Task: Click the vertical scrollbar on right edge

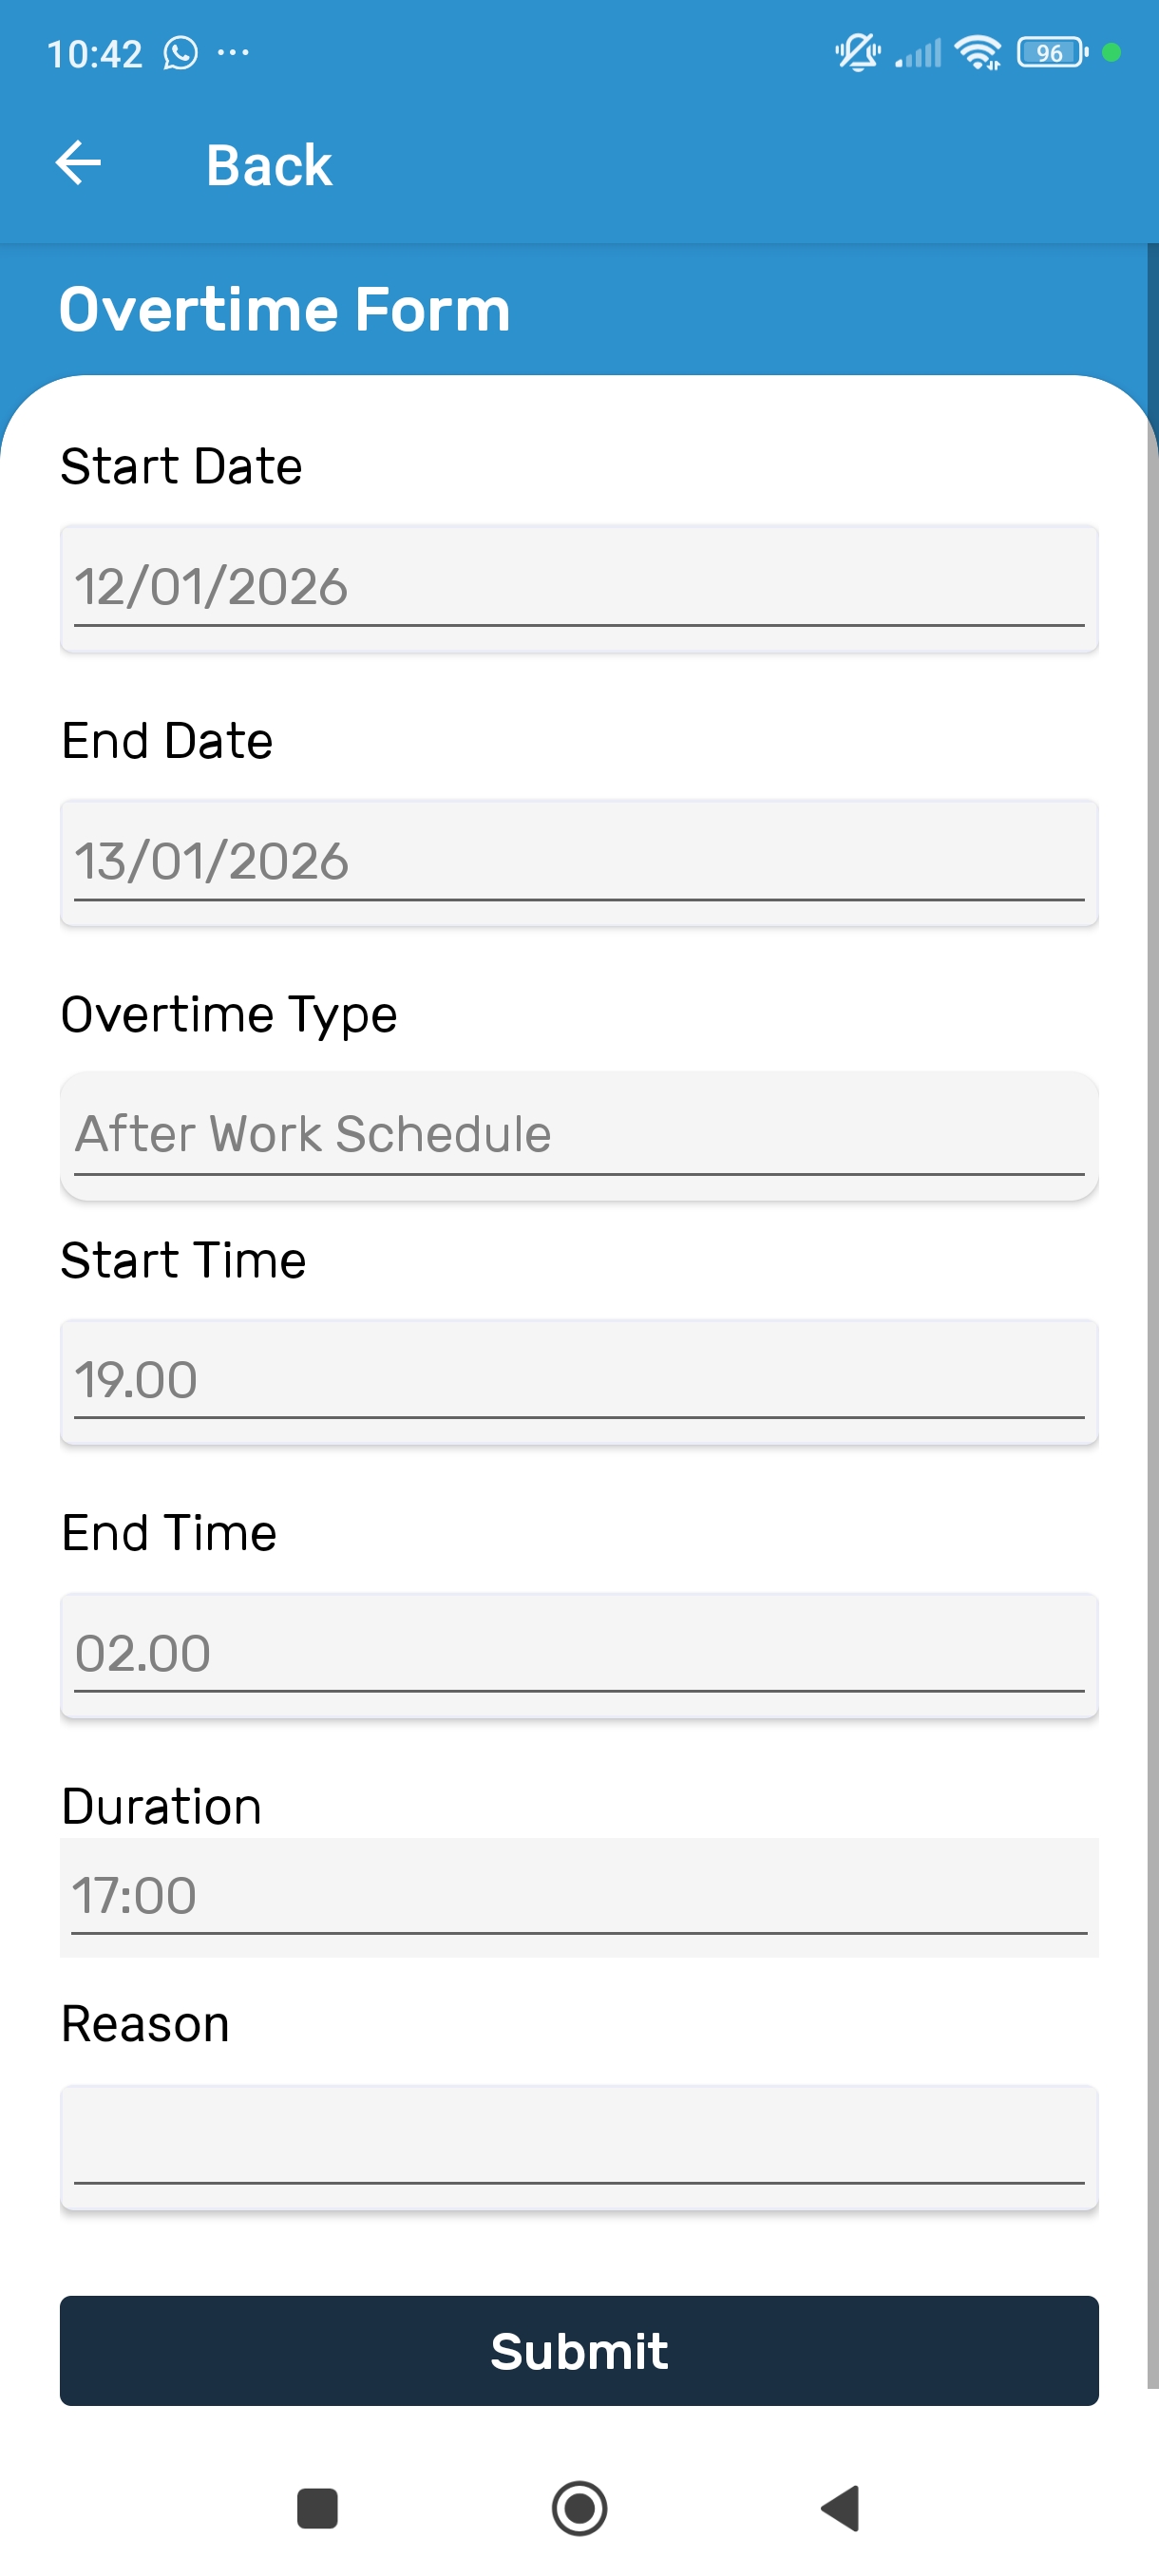Action: [1152, 1300]
